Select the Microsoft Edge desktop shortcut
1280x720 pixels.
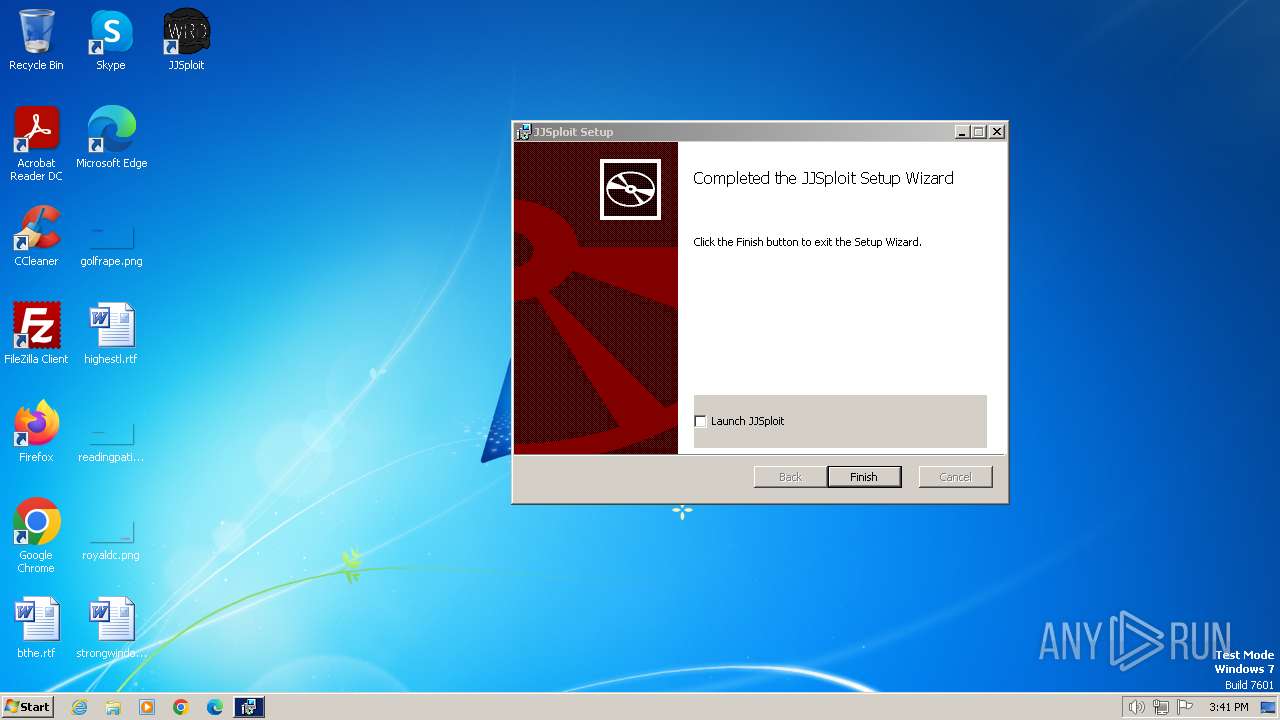click(x=111, y=138)
